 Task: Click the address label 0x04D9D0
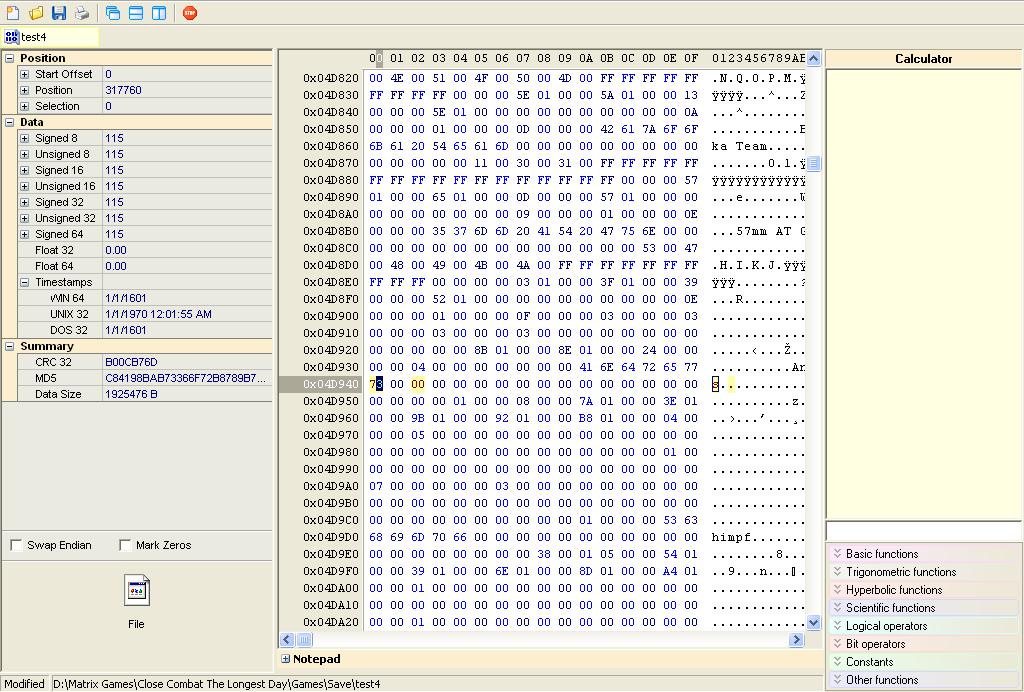pyautogui.click(x=331, y=537)
